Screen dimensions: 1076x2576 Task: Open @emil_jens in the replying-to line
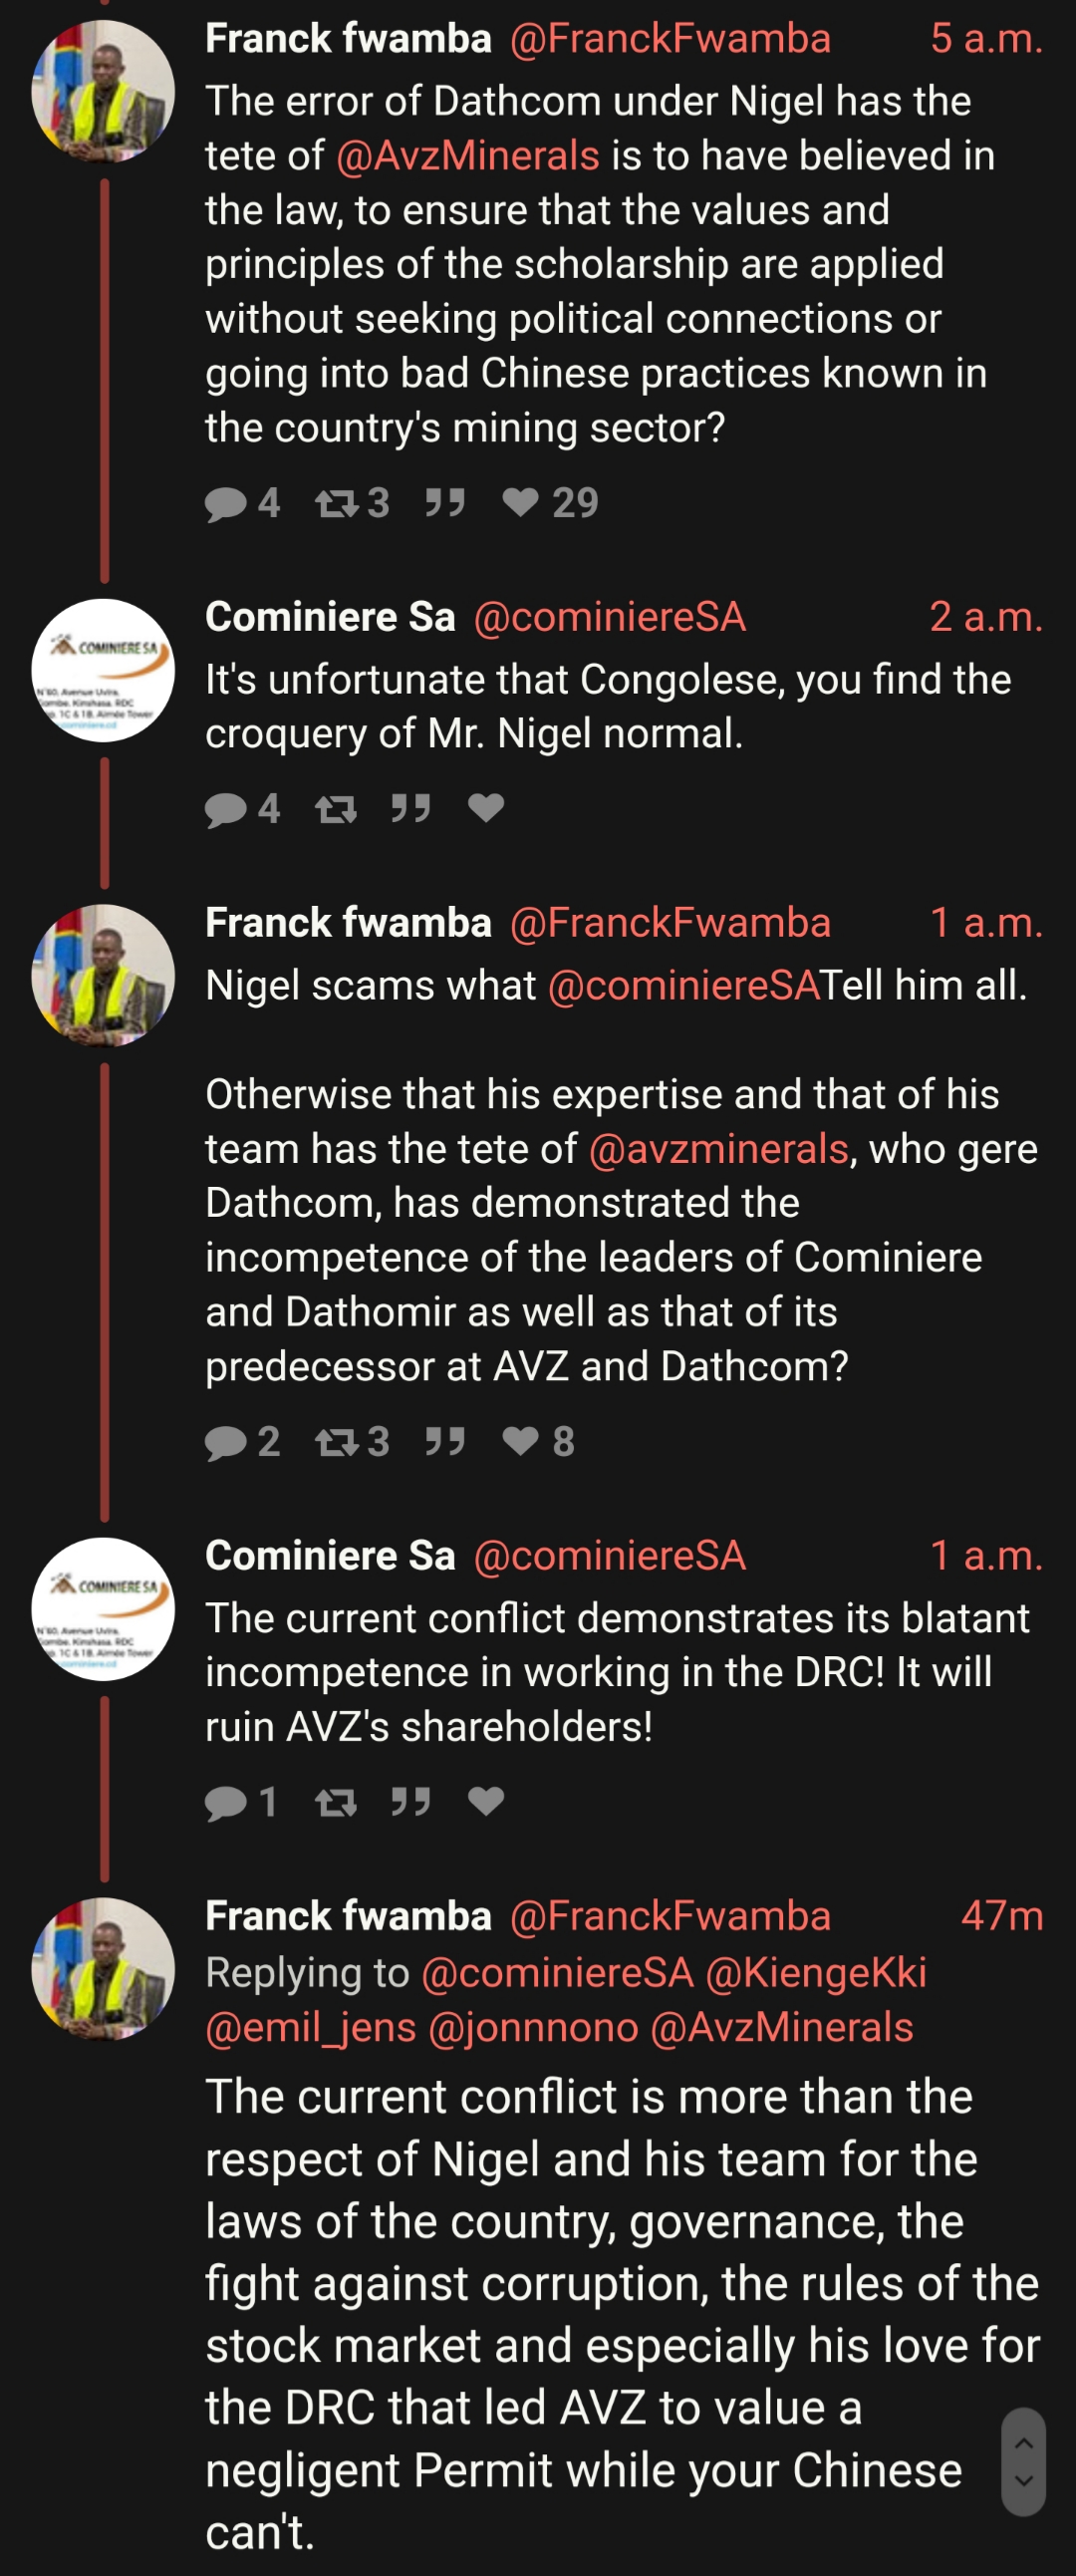click(x=310, y=2027)
